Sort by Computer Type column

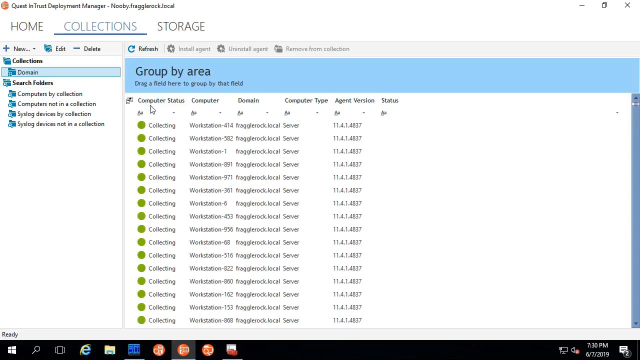click(306, 100)
